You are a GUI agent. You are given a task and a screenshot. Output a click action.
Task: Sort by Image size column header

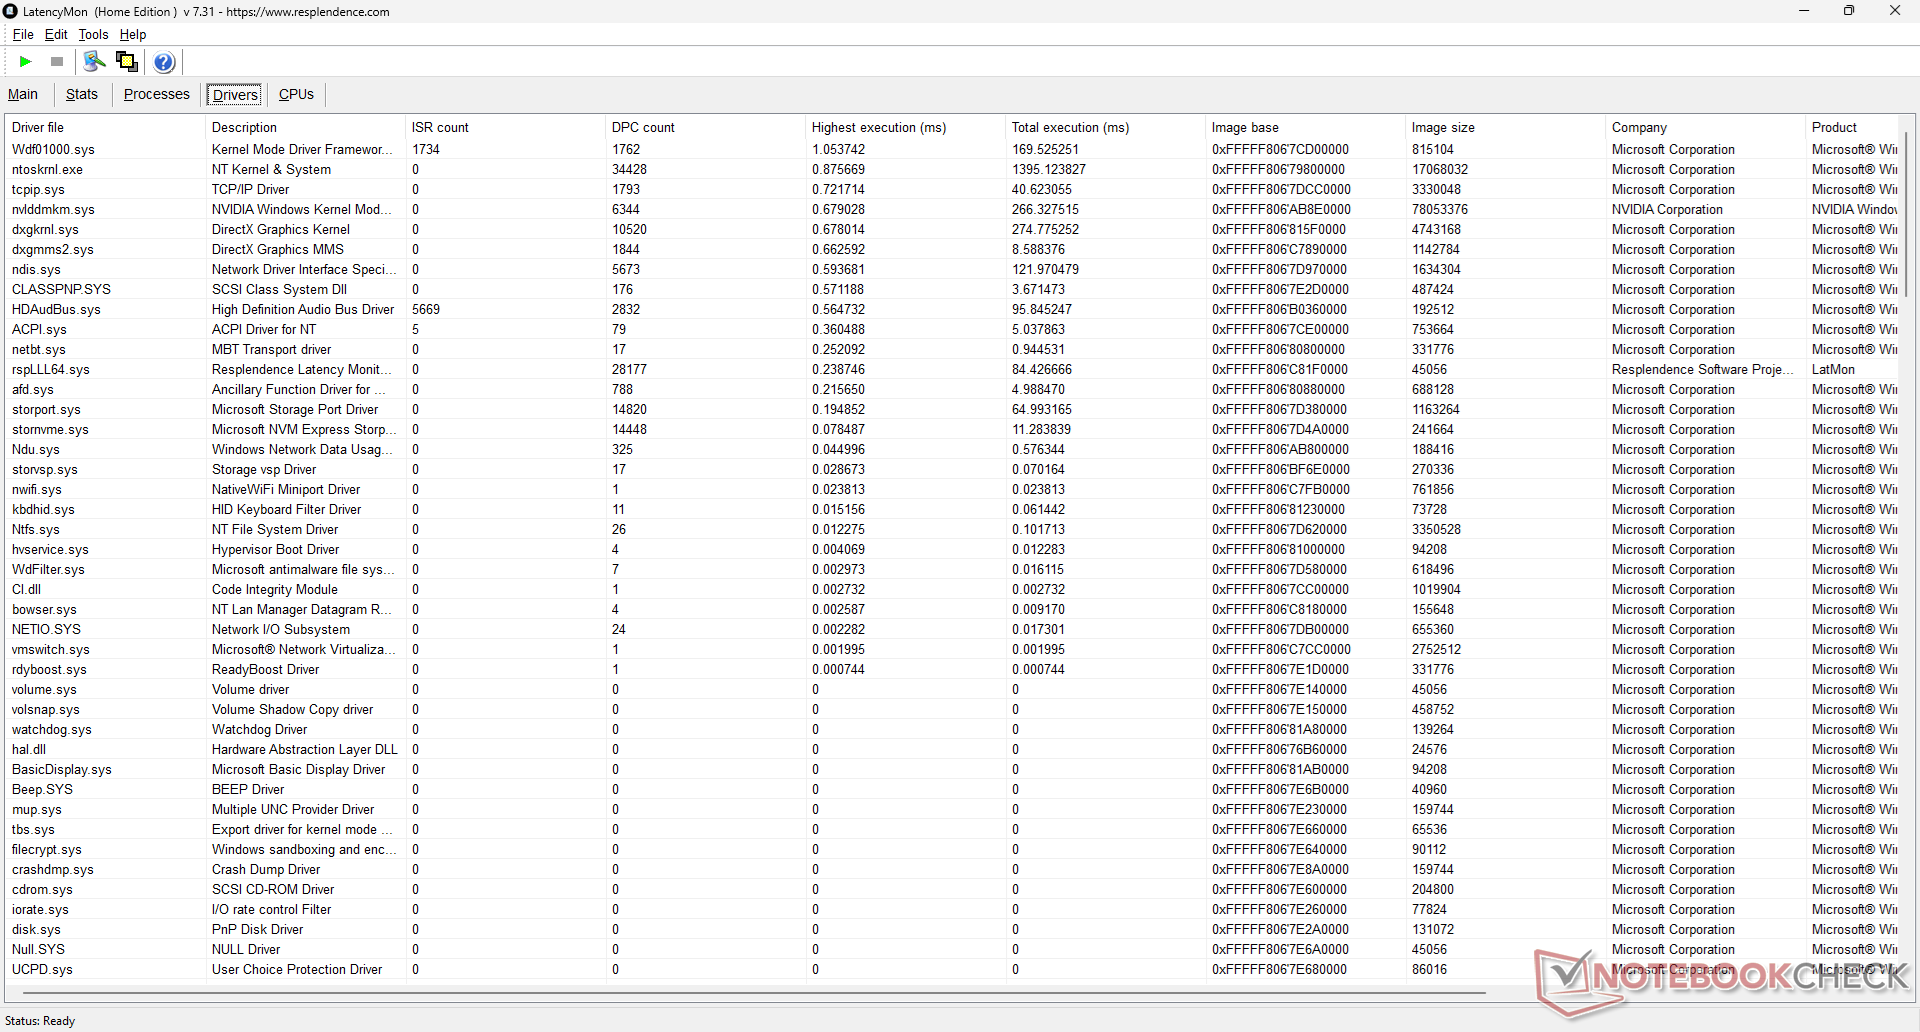pyautogui.click(x=1505, y=127)
